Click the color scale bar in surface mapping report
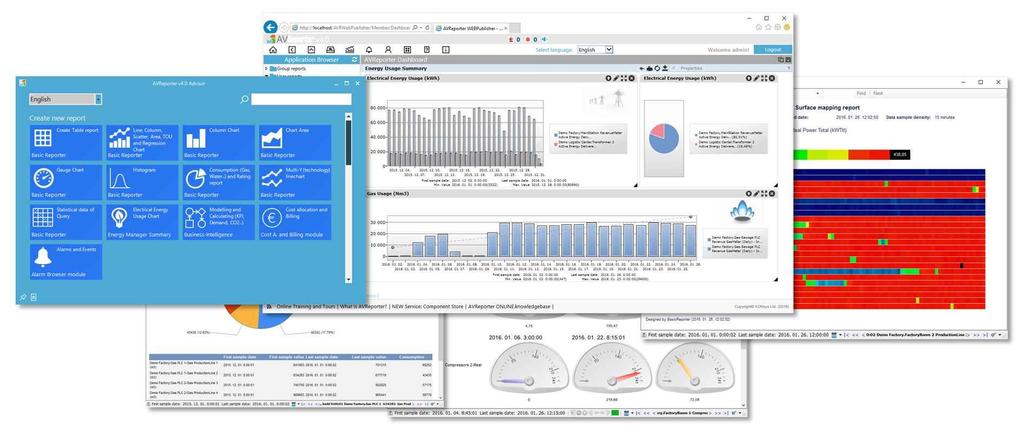1024x429 pixels. pos(850,155)
